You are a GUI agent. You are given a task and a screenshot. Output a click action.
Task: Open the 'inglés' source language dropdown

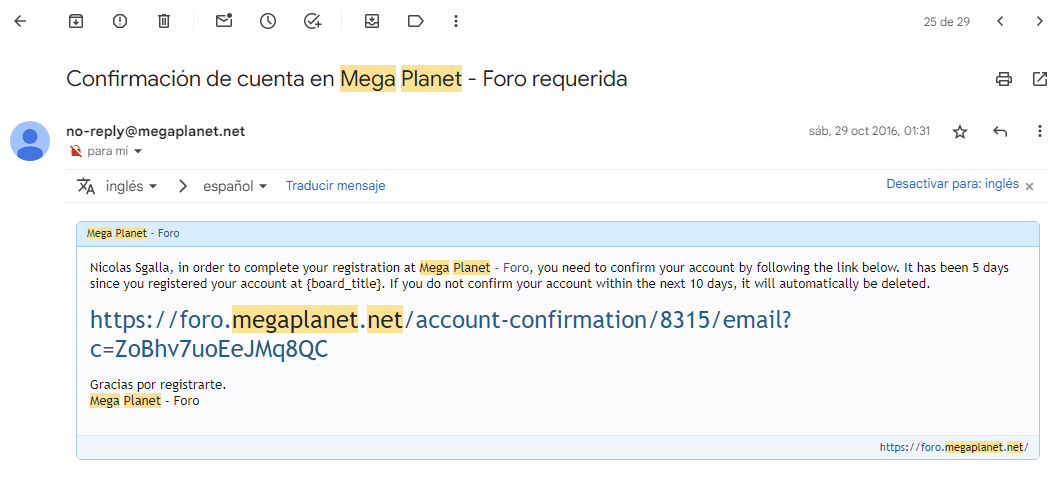coord(131,186)
